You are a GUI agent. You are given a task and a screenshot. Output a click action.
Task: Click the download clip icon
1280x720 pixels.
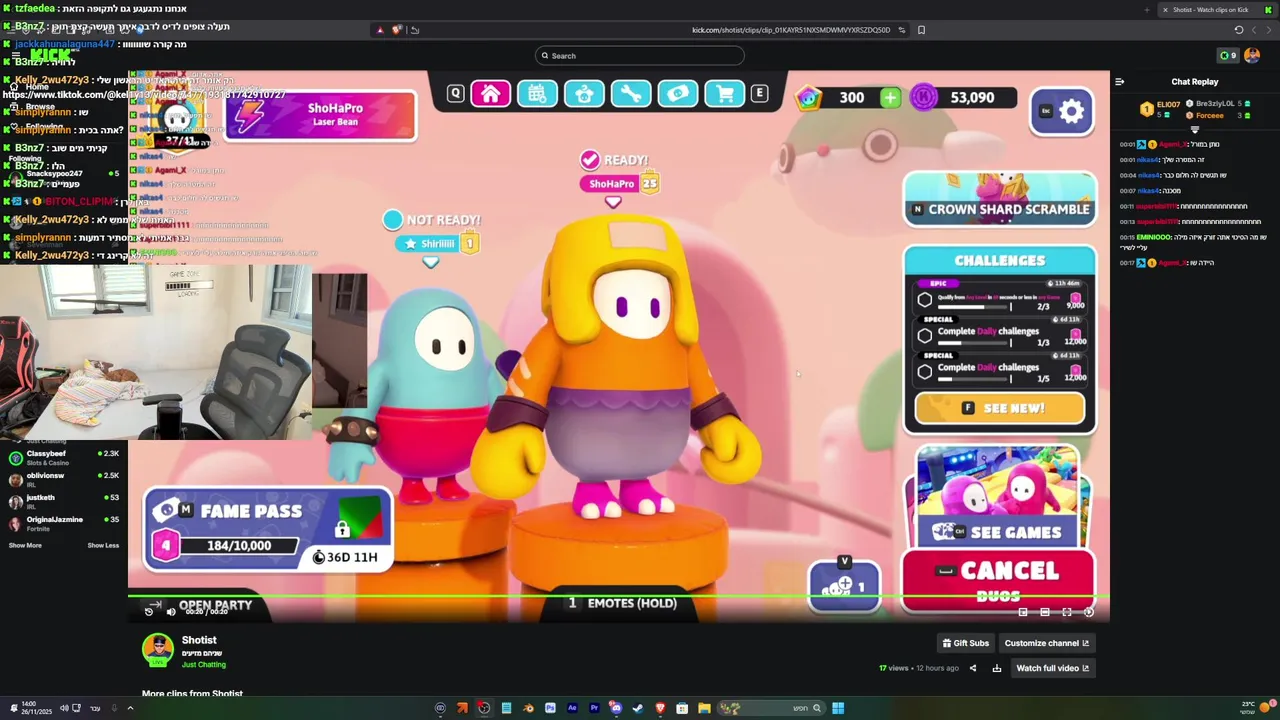tap(997, 668)
